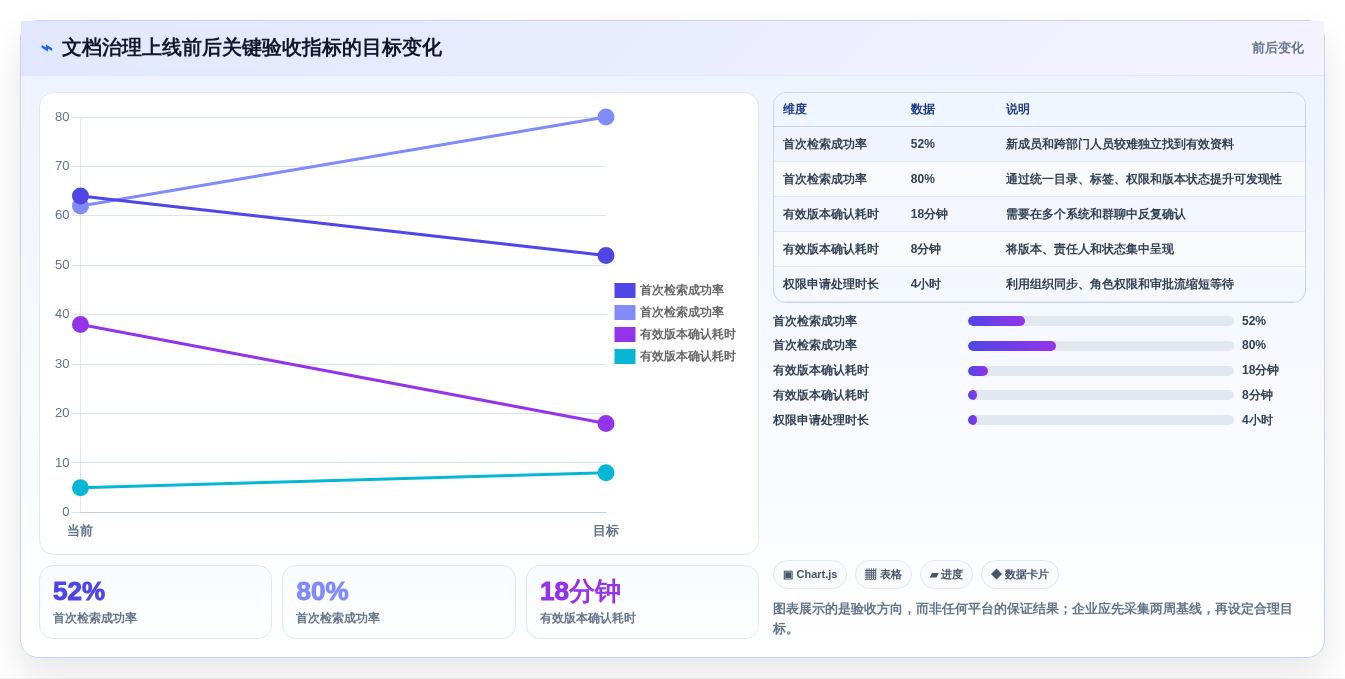Open the 进度 tag
This screenshot has width=1345, height=679.
946,575
